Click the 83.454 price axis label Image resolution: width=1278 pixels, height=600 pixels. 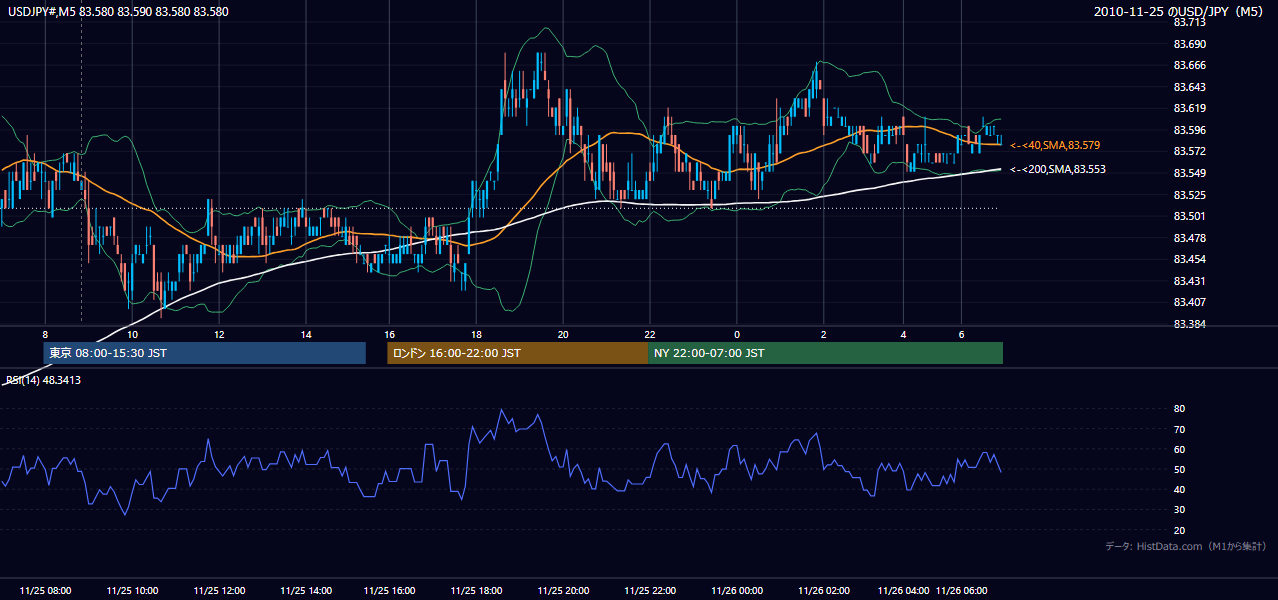1189,259
